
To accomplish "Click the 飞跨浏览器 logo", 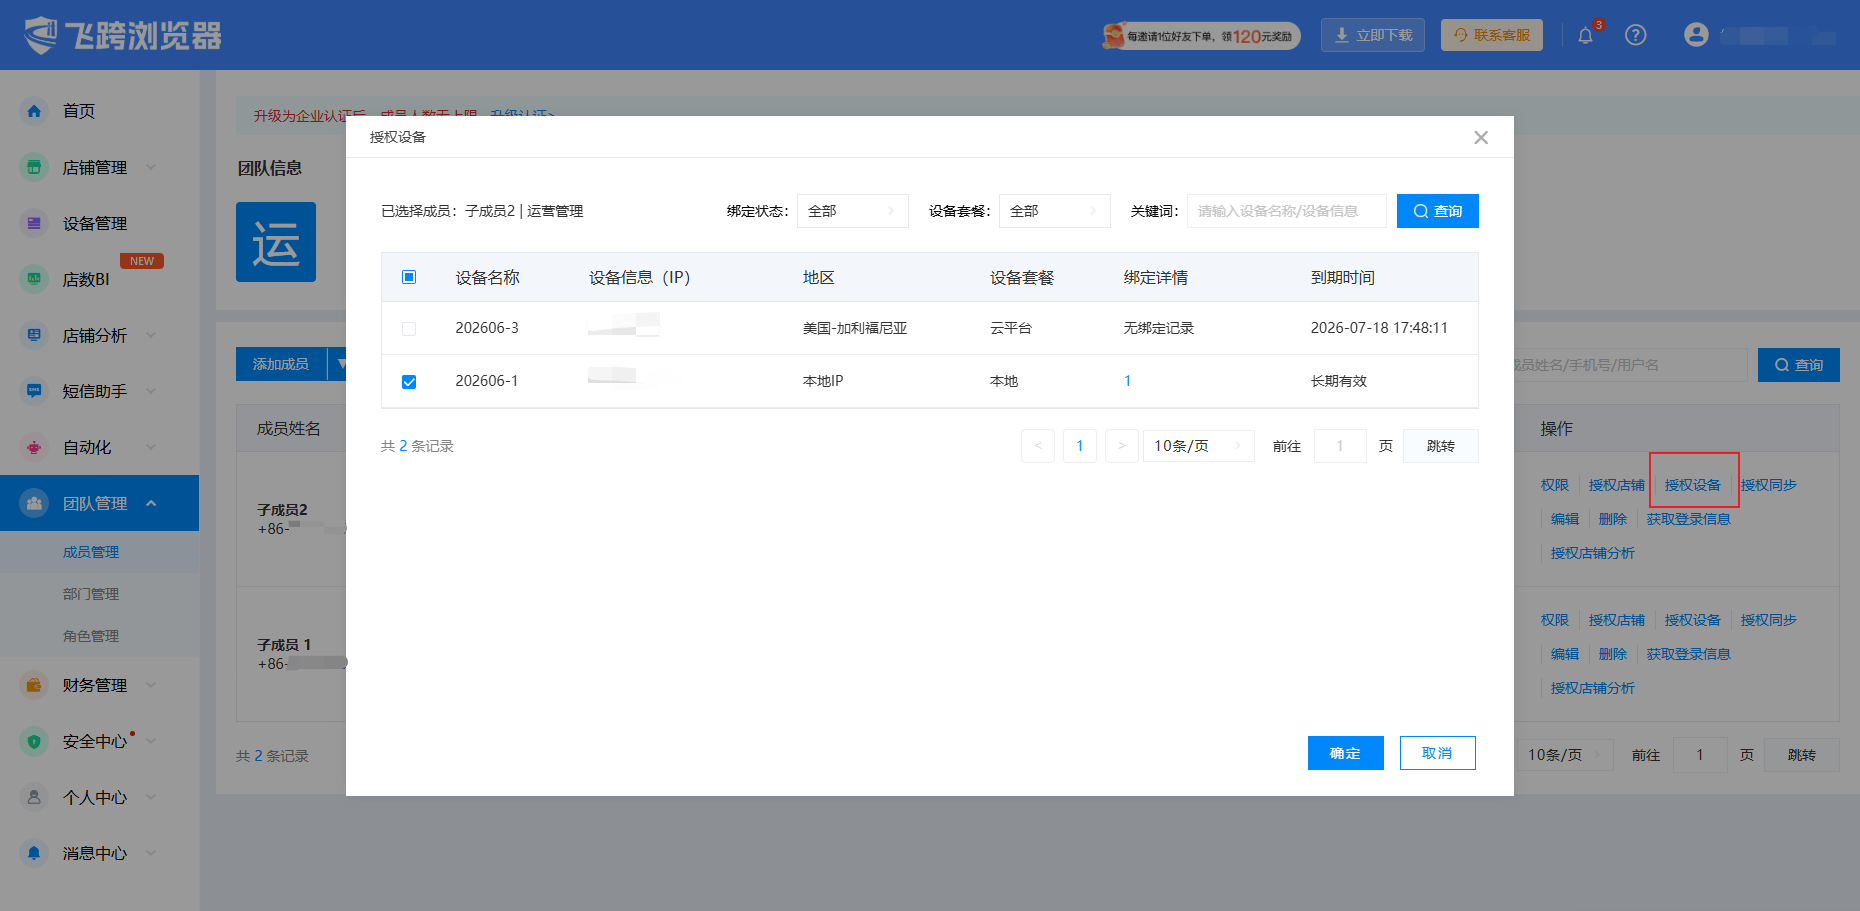I will coord(122,35).
